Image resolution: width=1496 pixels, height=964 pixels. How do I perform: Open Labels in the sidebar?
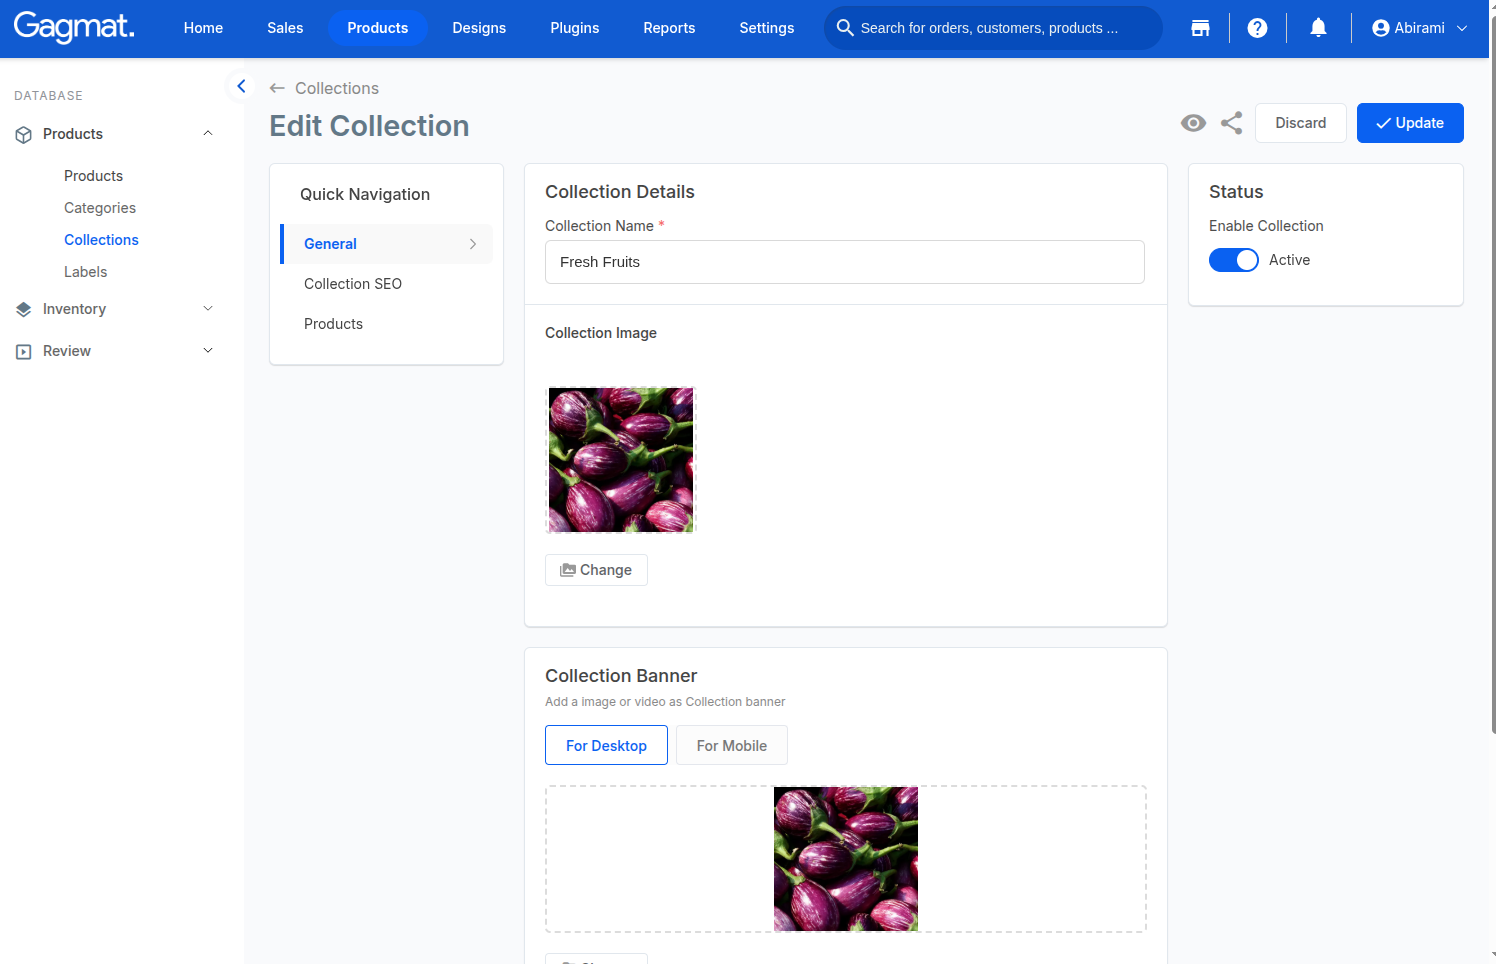85,272
